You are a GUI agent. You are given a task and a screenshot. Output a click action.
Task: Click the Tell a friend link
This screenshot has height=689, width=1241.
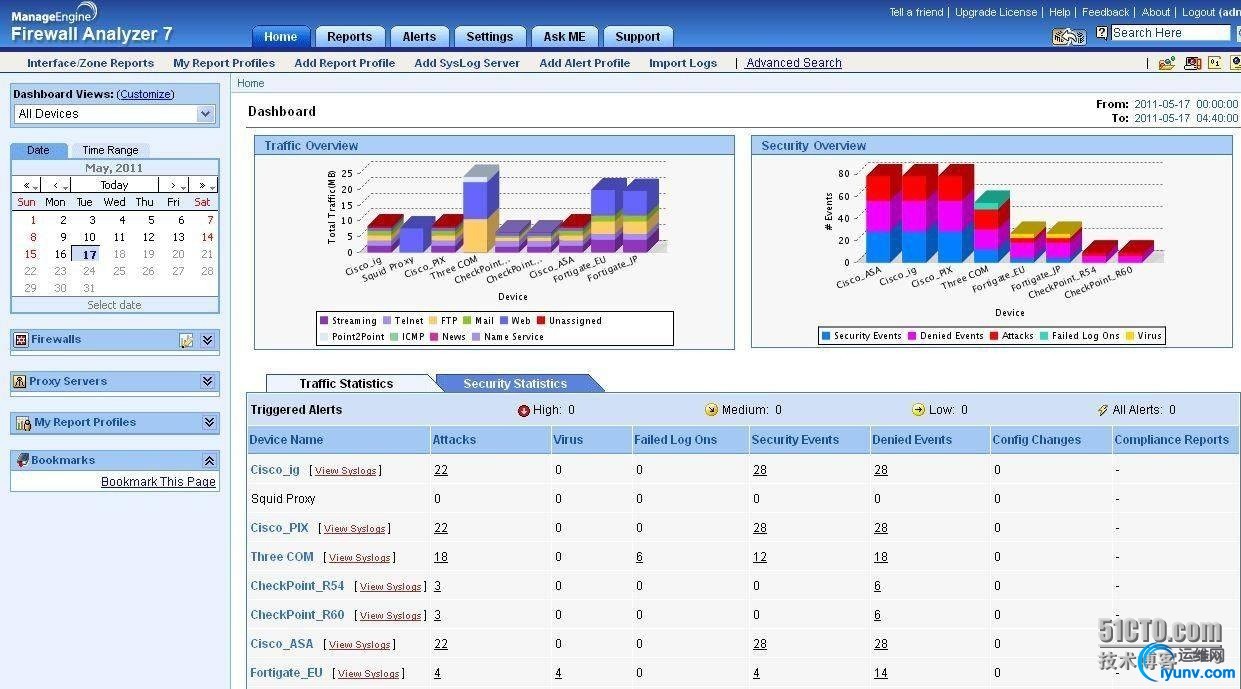coord(916,12)
